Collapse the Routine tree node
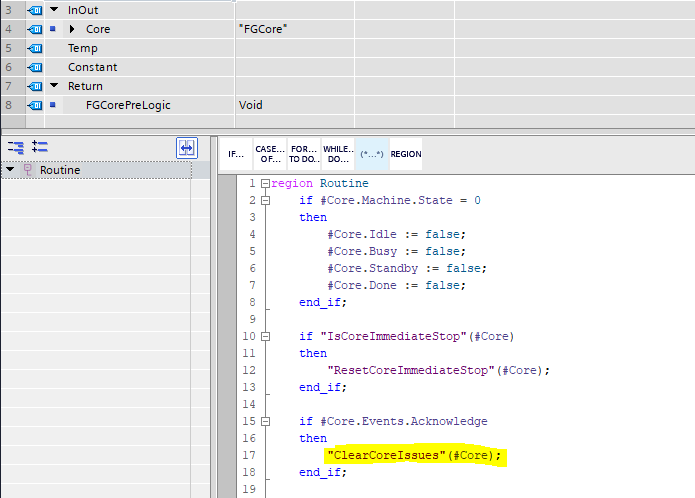 pos(10,170)
